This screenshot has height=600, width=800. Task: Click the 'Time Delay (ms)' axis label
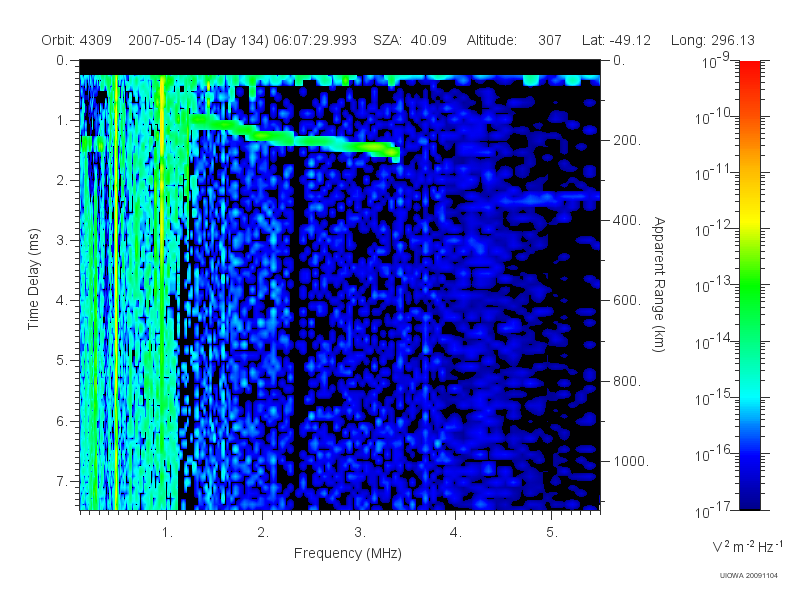[x=33, y=279]
